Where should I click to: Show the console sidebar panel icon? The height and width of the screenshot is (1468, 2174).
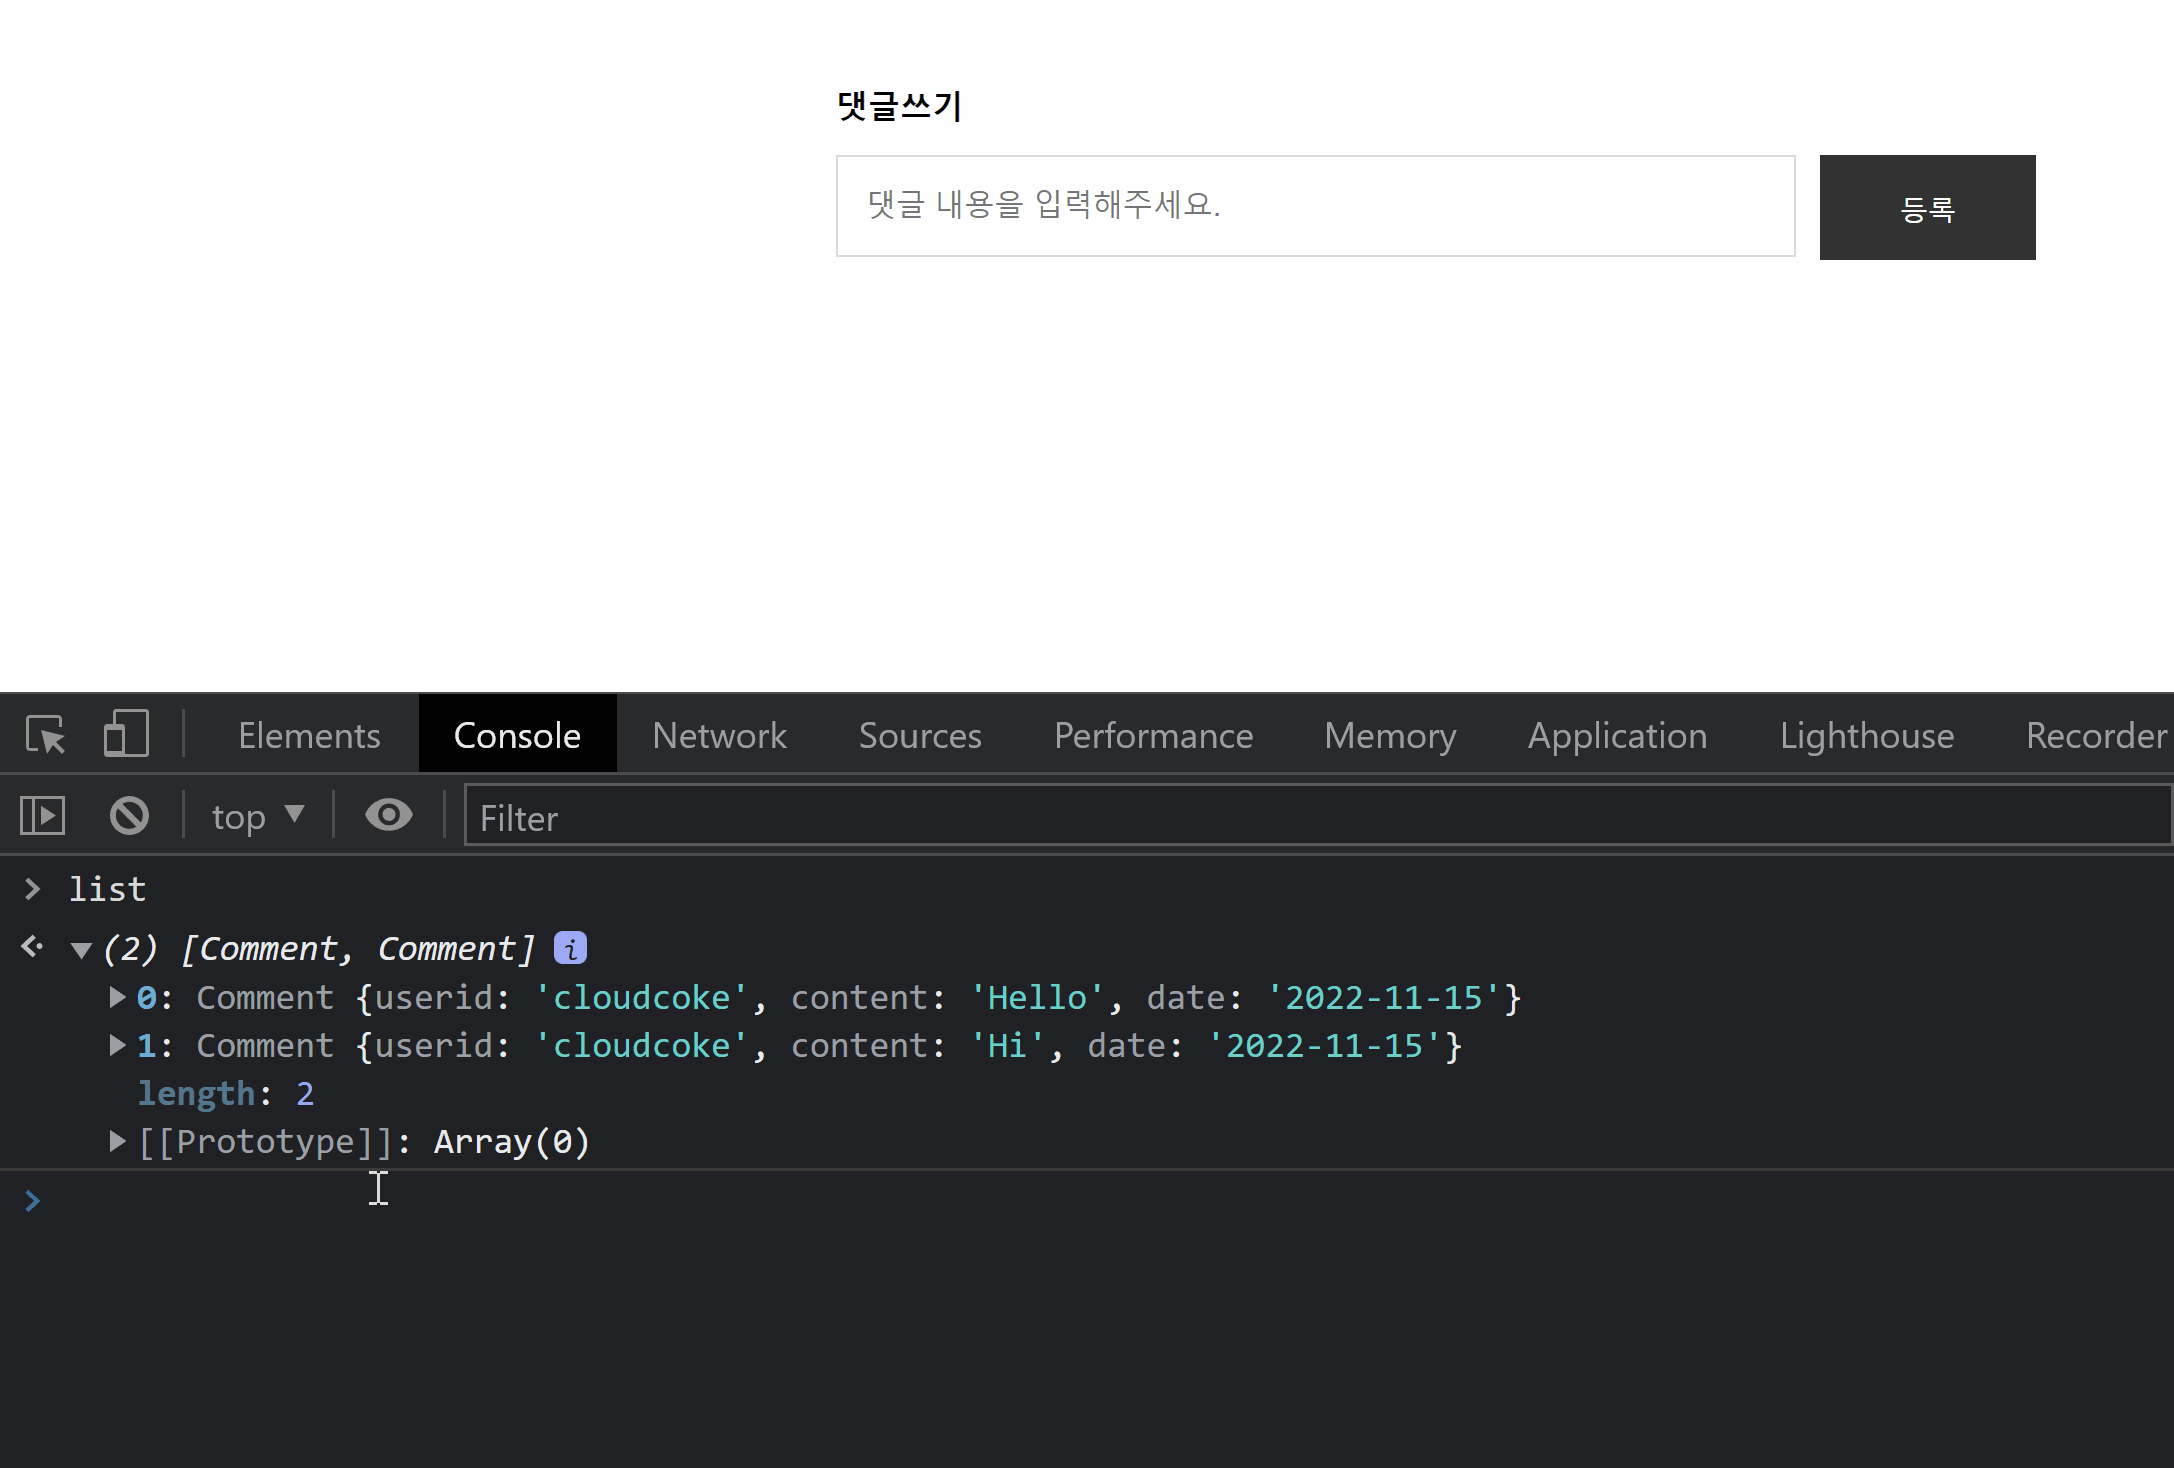pyautogui.click(x=42, y=816)
